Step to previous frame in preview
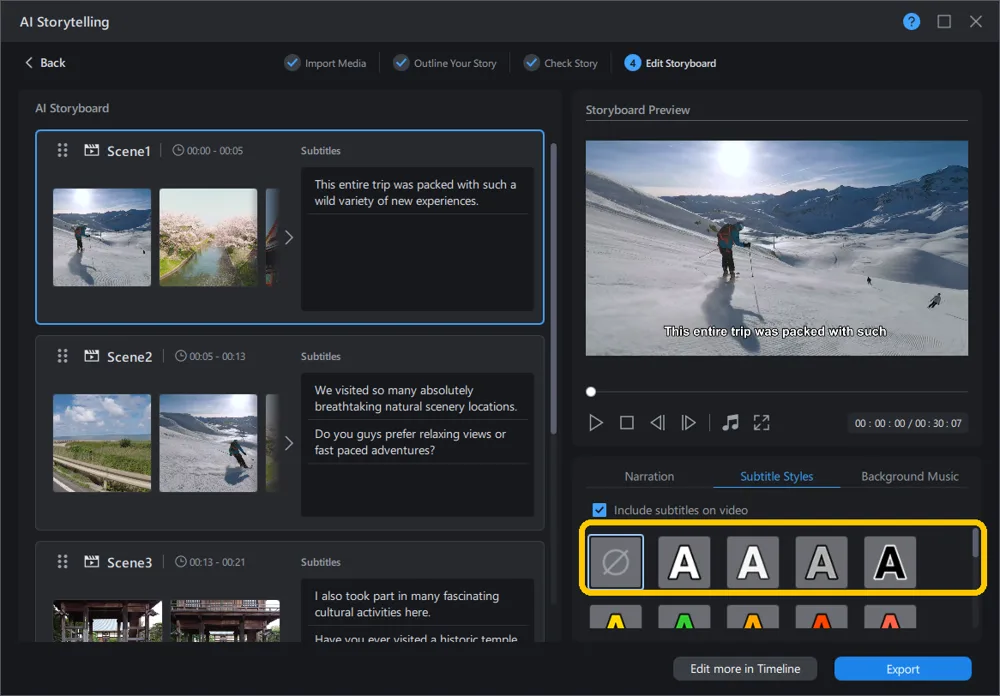This screenshot has height=696, width=1000. click(x=658, y=422)
